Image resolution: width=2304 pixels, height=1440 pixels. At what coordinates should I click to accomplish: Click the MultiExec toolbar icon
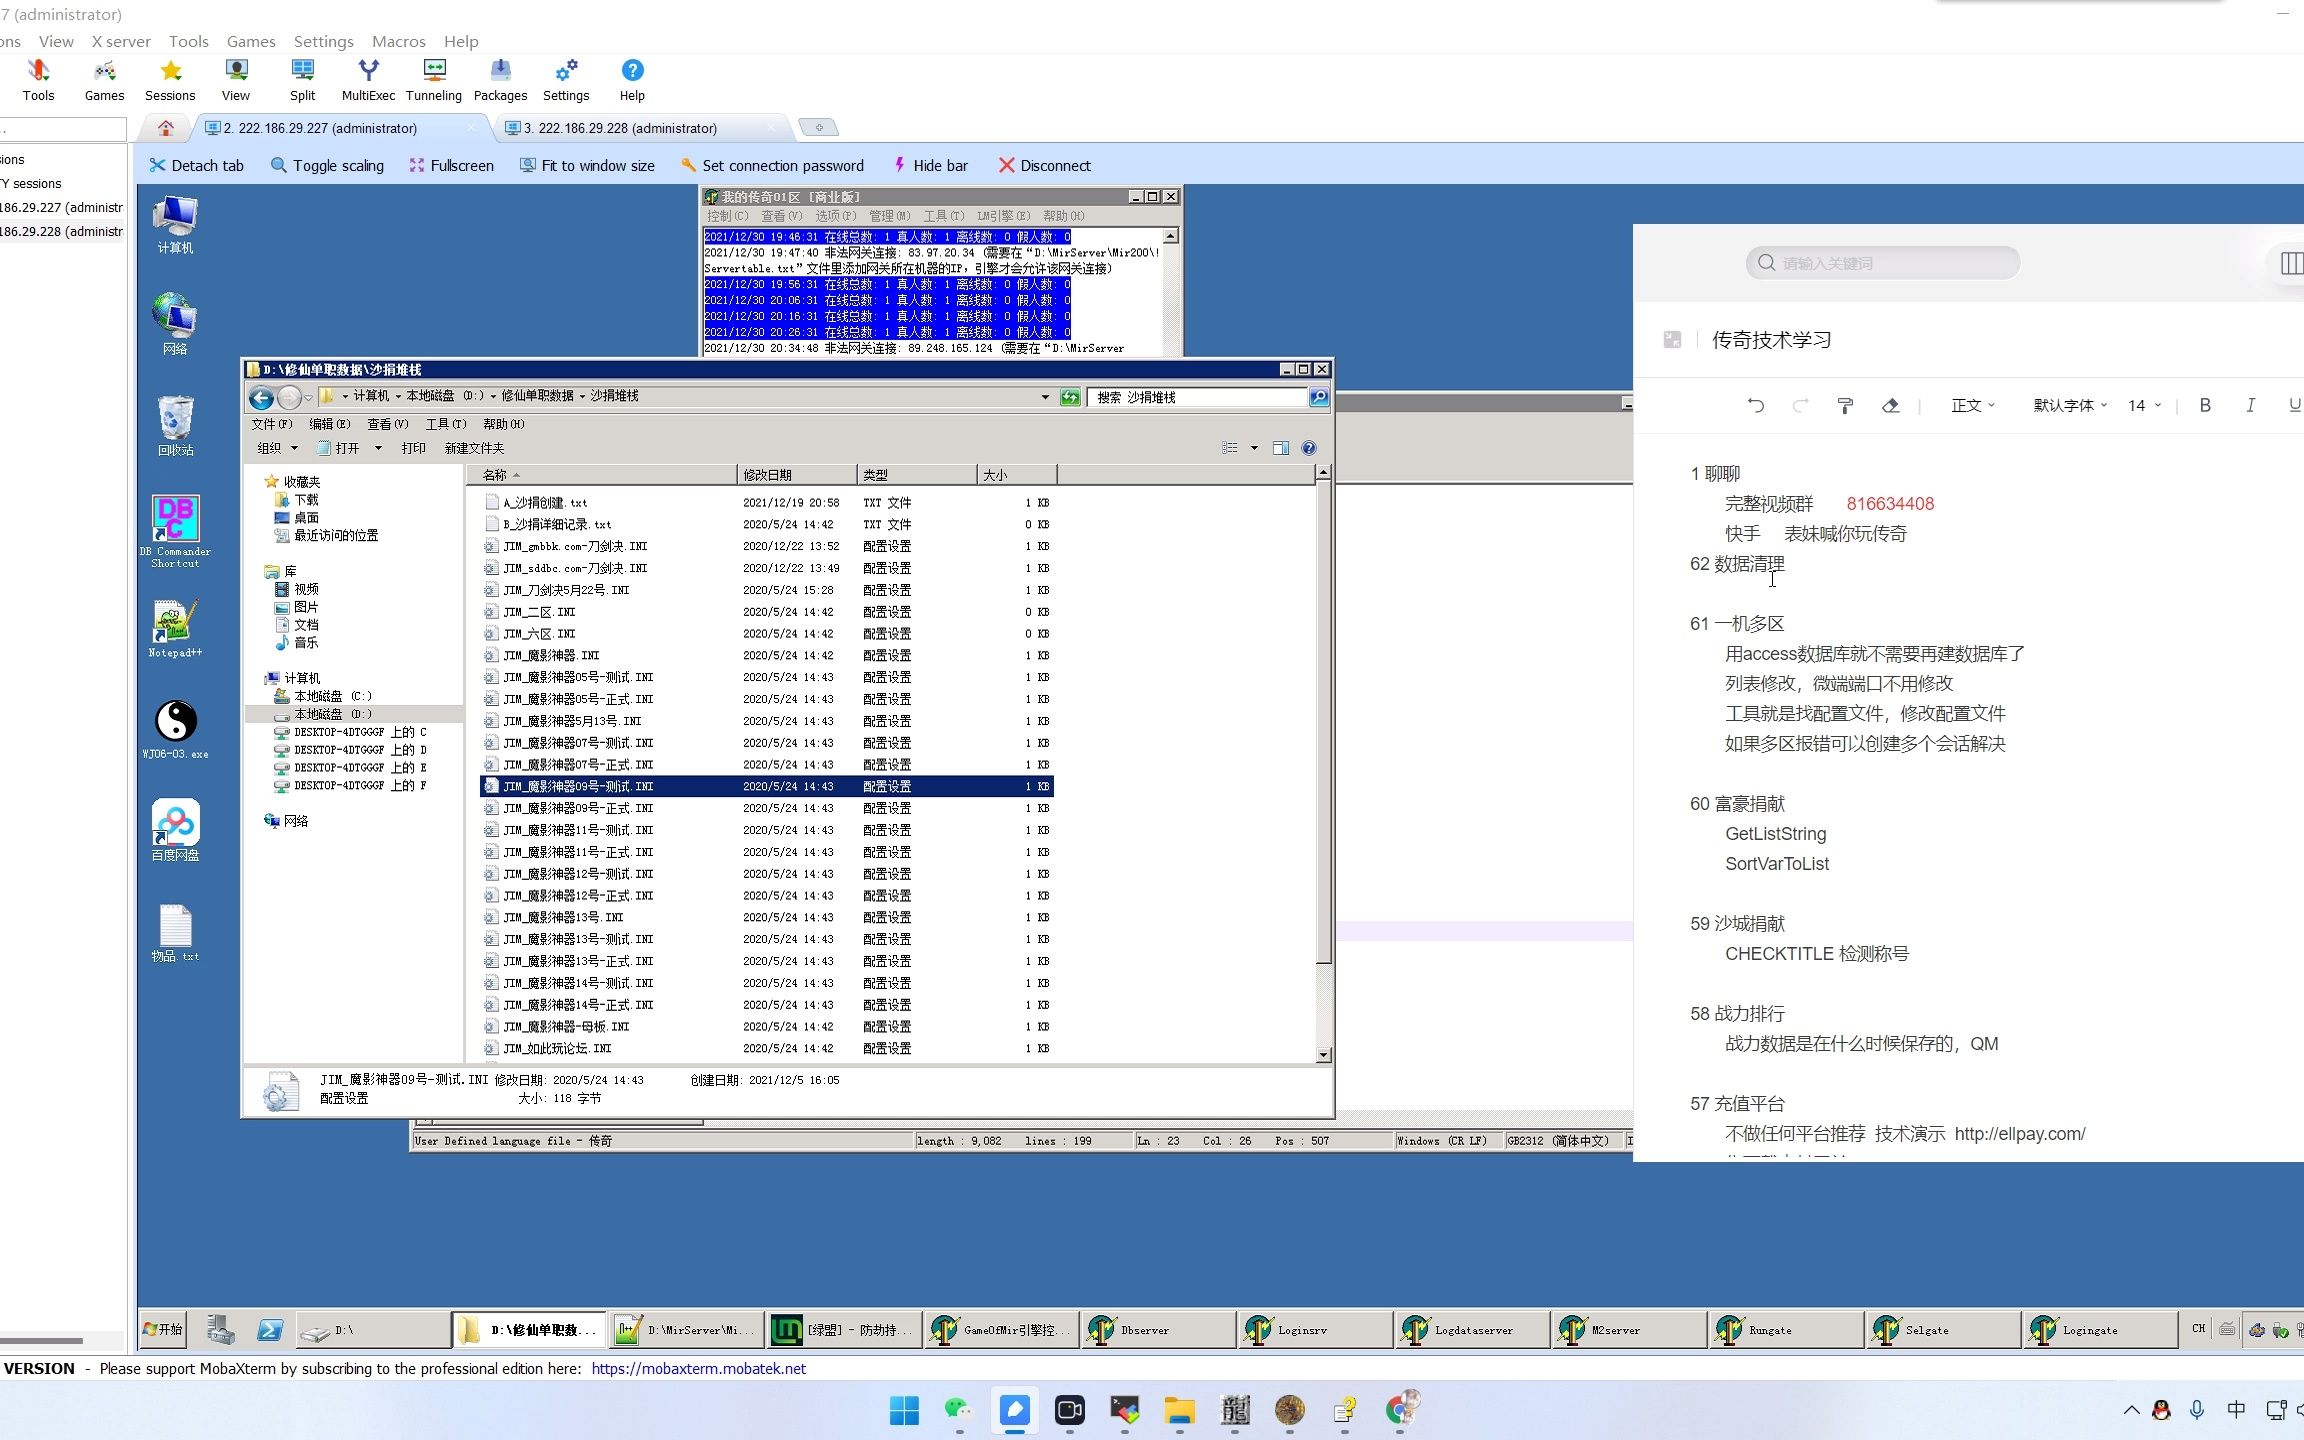click(368, 79)
